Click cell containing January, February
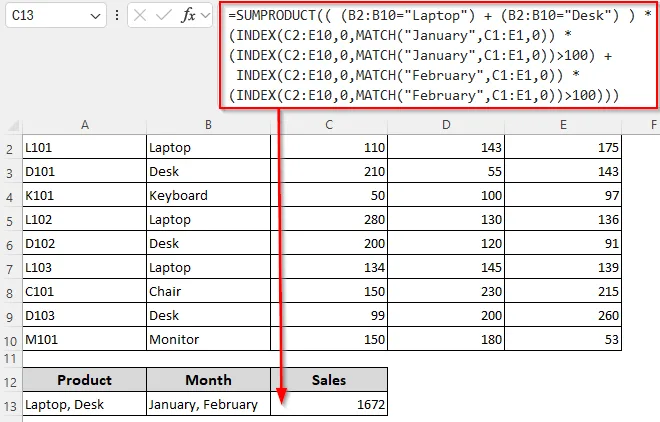Screen dimensions: 660x422 pos(208,404)
